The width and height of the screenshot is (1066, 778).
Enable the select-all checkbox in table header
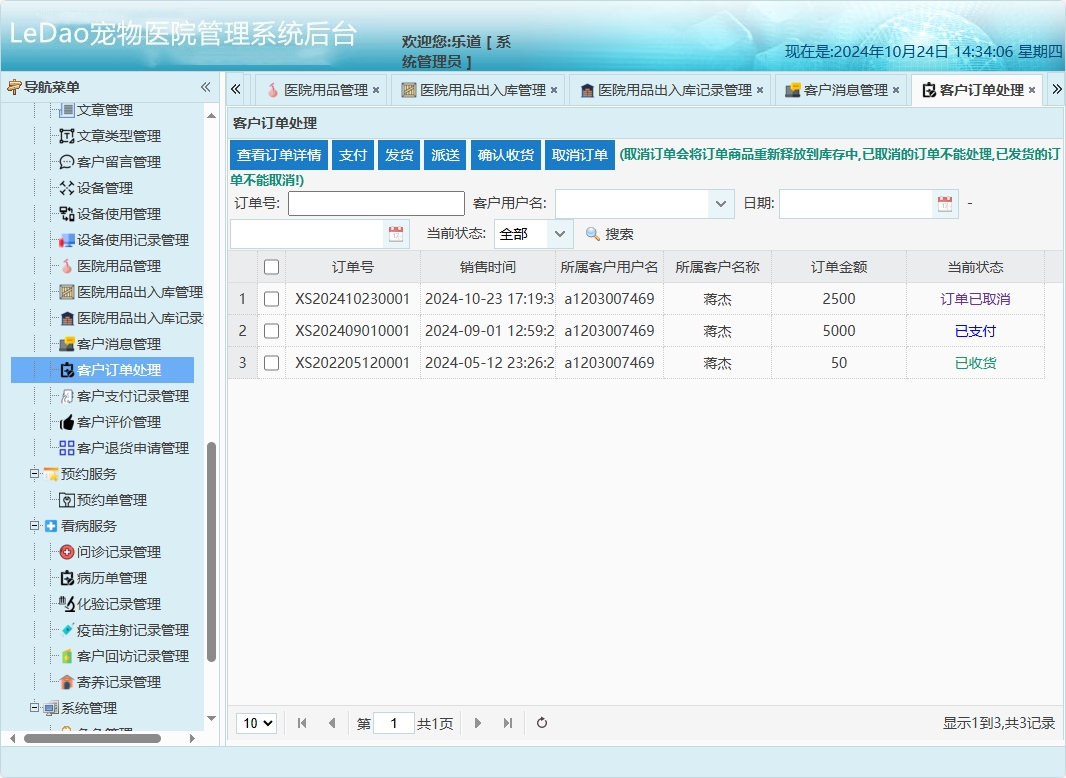pyautogui.click(x=271, y=266)
